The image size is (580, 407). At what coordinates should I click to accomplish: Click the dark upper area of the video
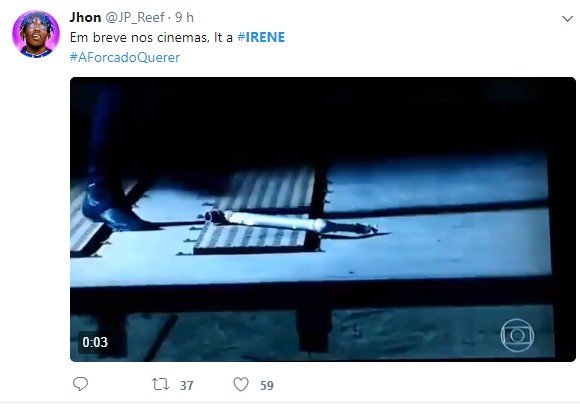pyautogui.click(x=323, y=118)
